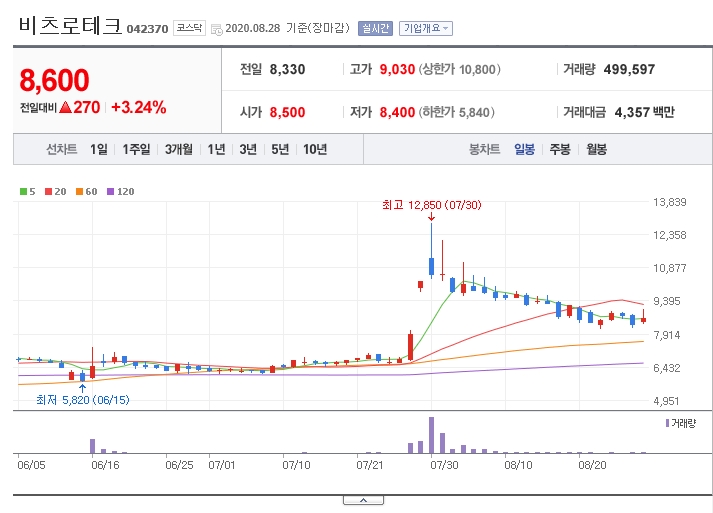The image size is (713, 513).
Task: Click the orange 60-day moving average swatch
Action: point(79,191)
